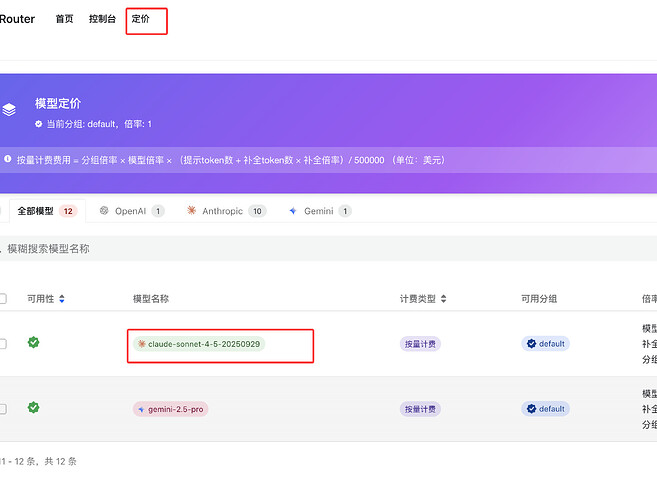Viewport: 657px width, 500px height.
Task: Click green availability check in gemini-2.5-pro row
Action: (x=34, y=407)
